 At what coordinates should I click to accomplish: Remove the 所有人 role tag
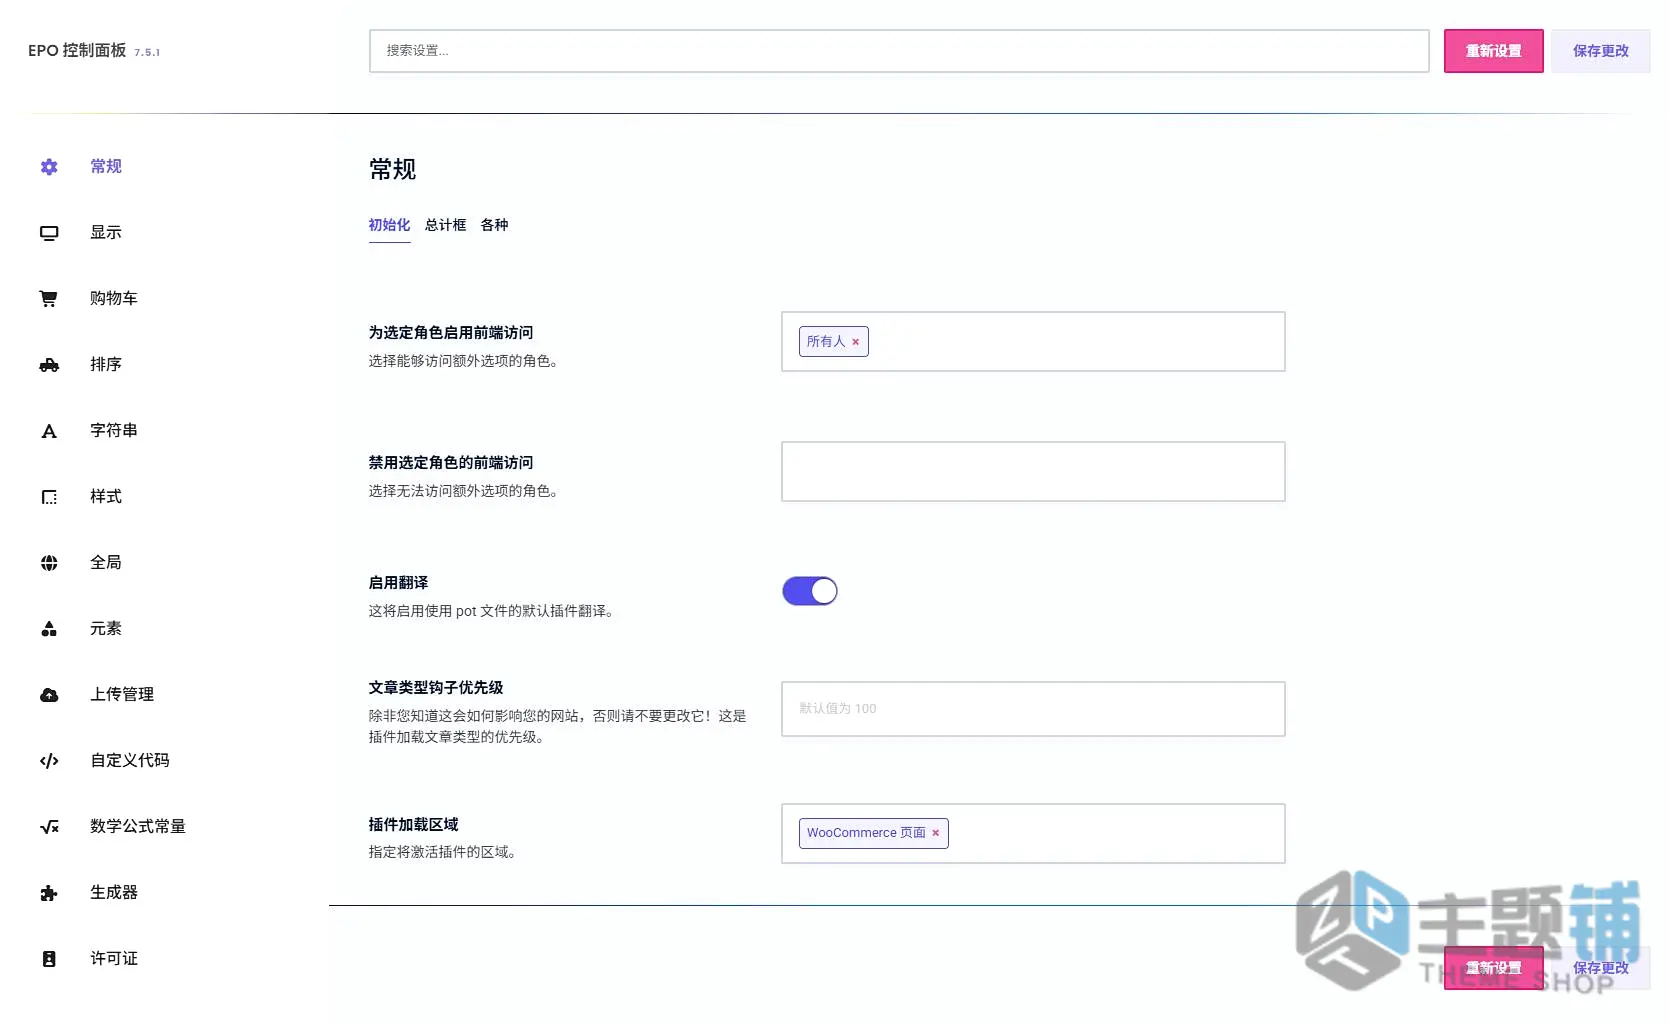pos(855,342)
